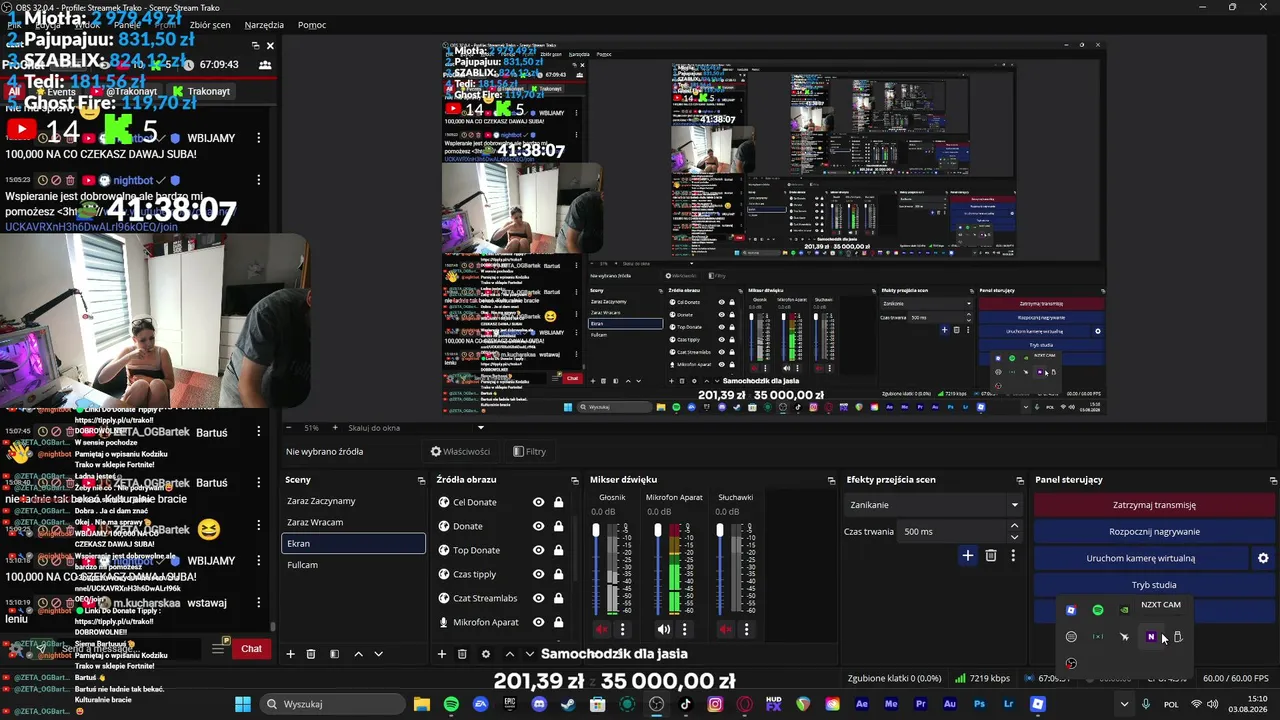Open the Narzędzia menu
Image resolution: width=1280 pixels, height=720 pixels.
[x=264, y=25]
